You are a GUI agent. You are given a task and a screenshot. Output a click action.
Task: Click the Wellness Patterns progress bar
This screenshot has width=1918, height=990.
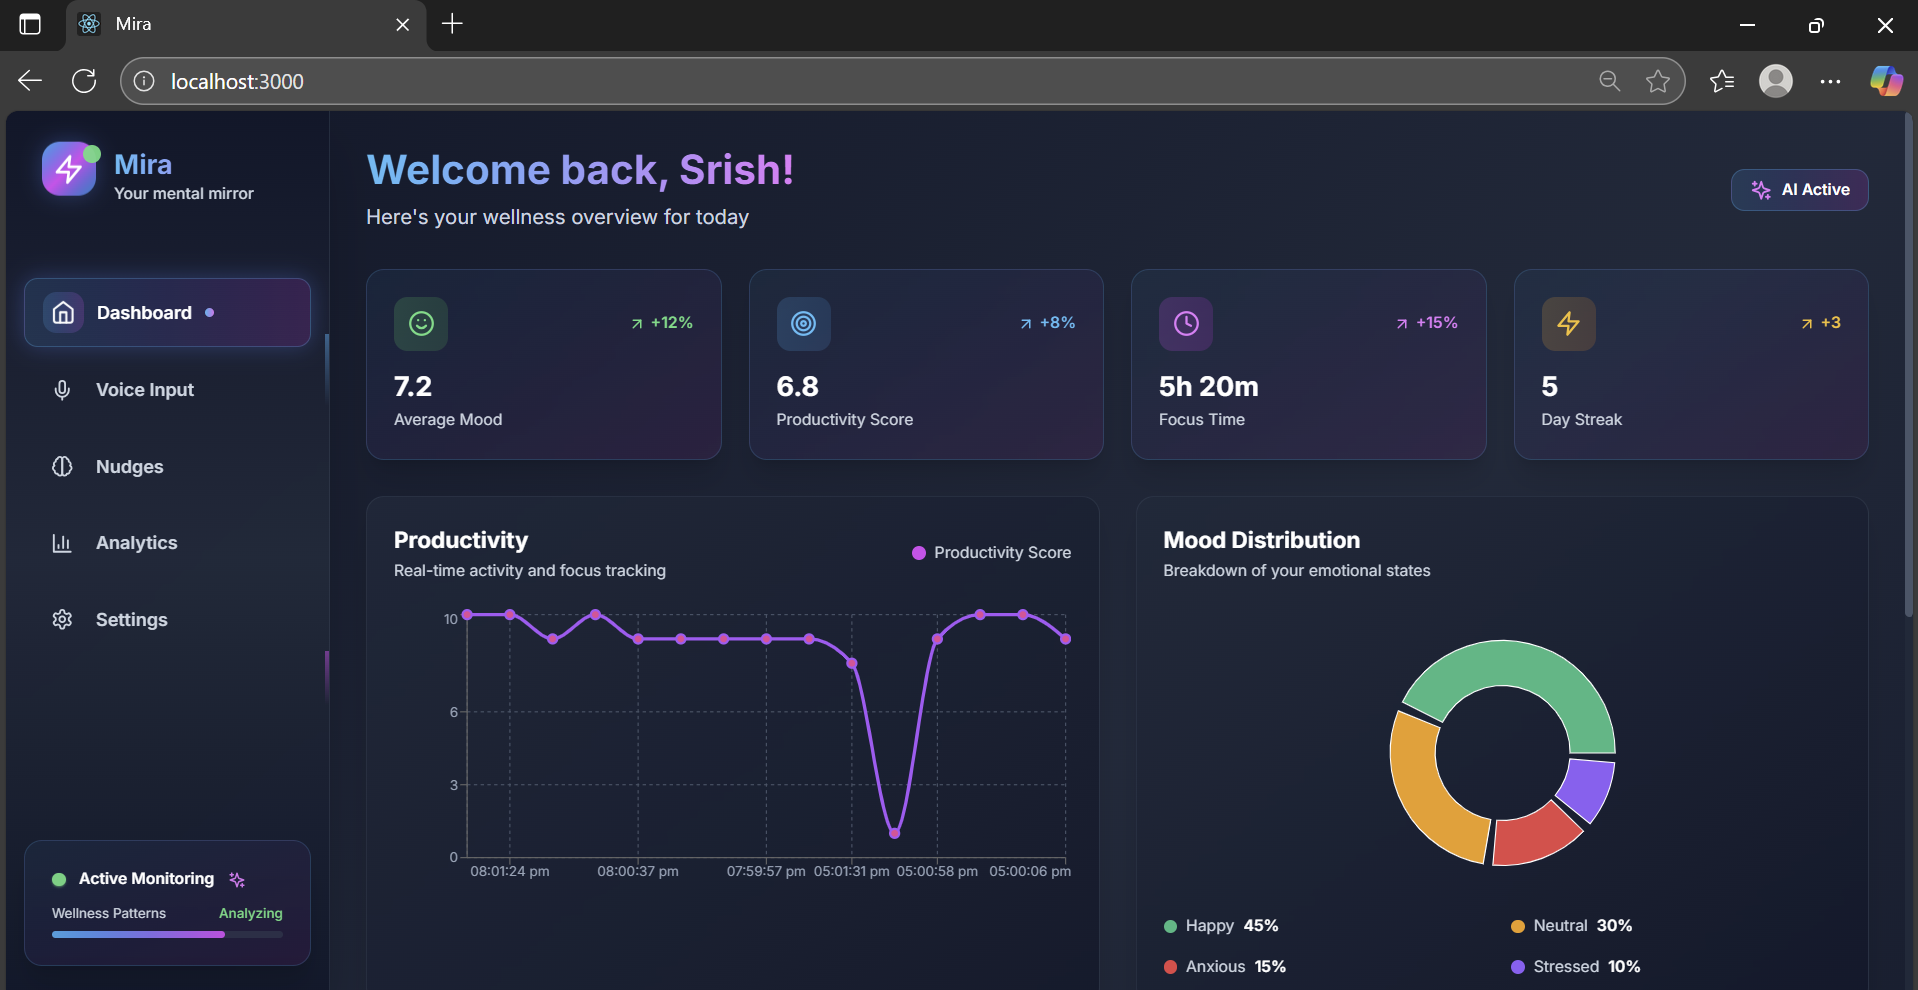(x=166, y=934)
